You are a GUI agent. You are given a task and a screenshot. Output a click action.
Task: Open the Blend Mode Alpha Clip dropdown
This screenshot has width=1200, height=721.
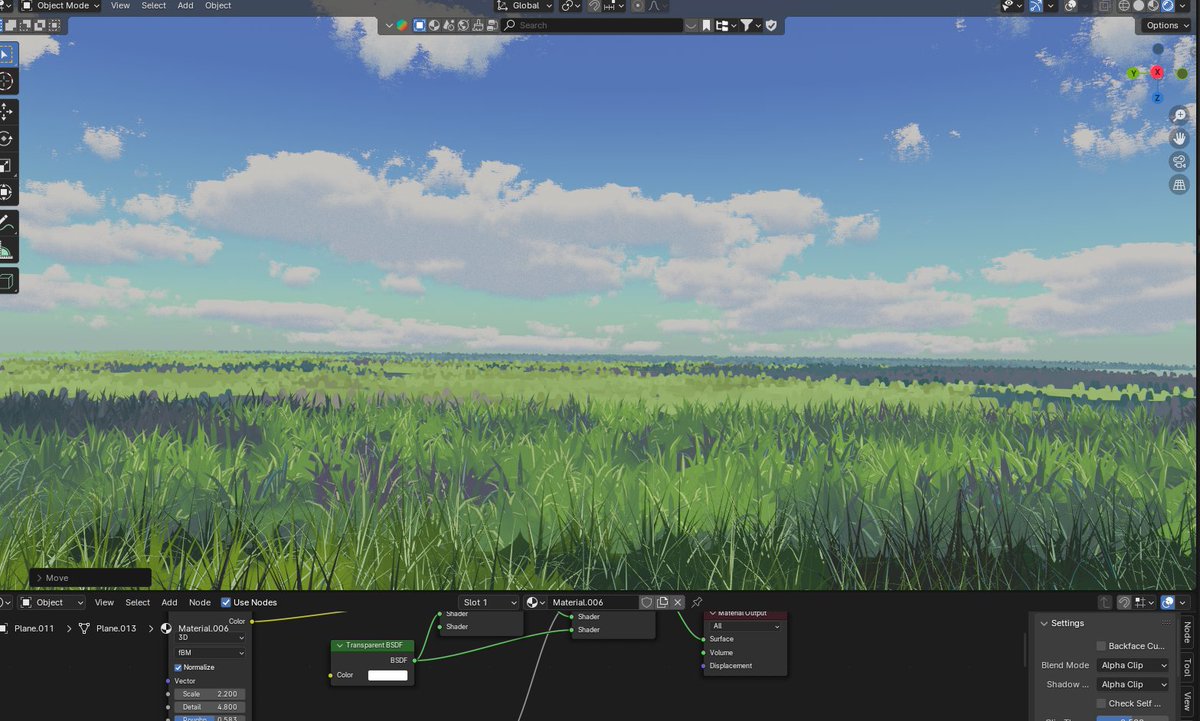(x=1134, y=665)
